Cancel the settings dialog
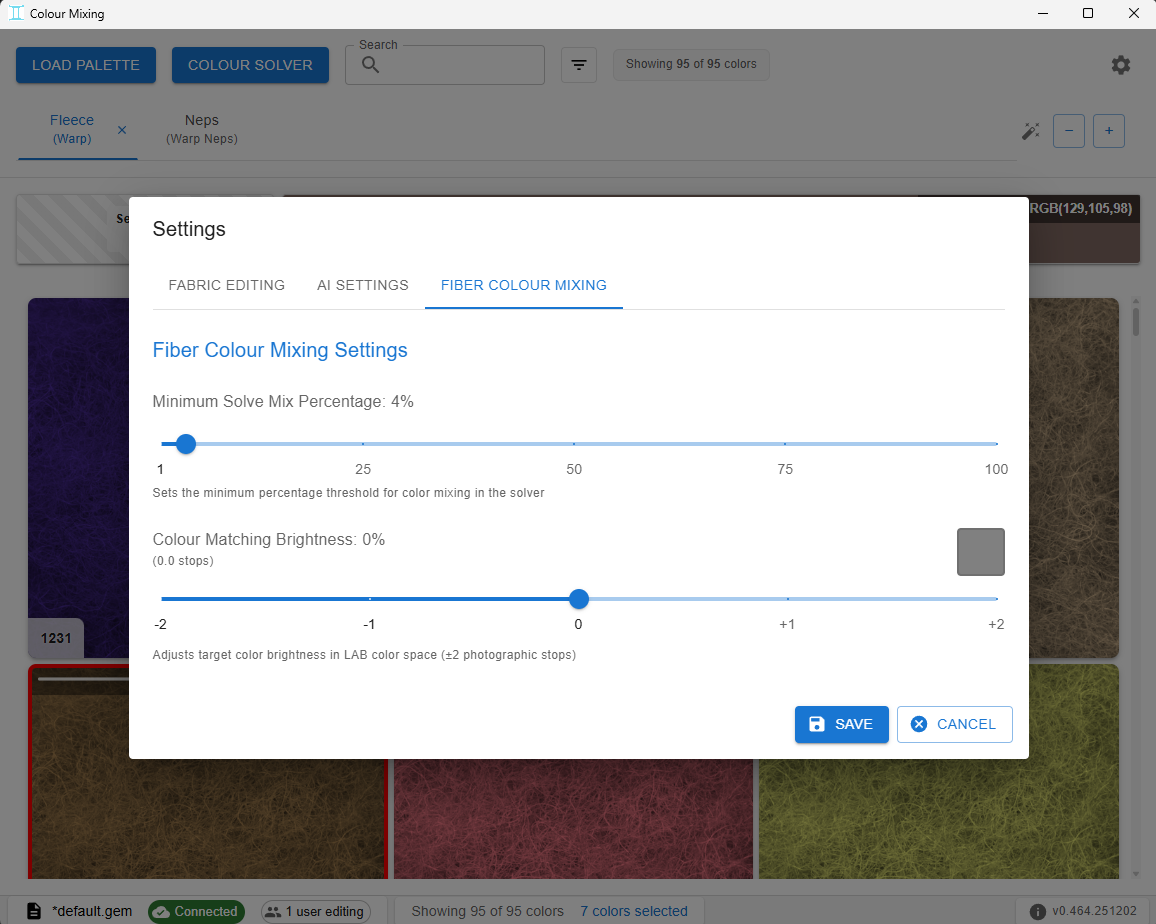 click(x=954, y=724)
